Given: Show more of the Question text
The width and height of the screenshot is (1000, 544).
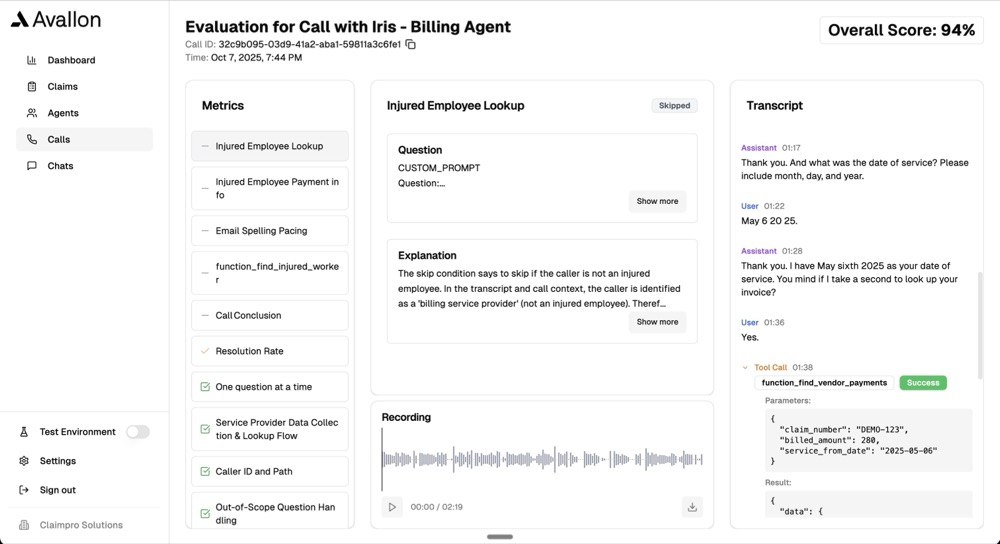Looking at the screenshot, I should 657,201.
